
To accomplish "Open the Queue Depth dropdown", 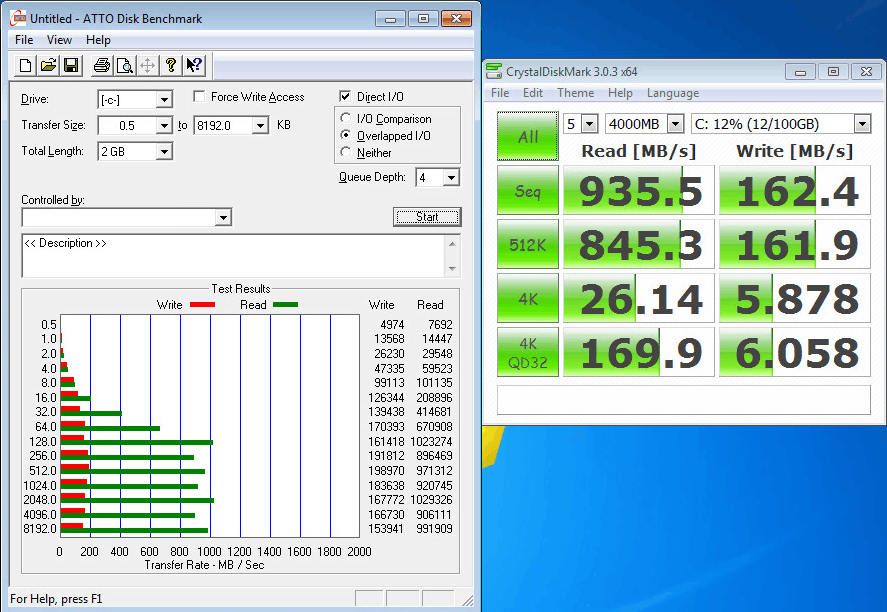I will point(451,177).
